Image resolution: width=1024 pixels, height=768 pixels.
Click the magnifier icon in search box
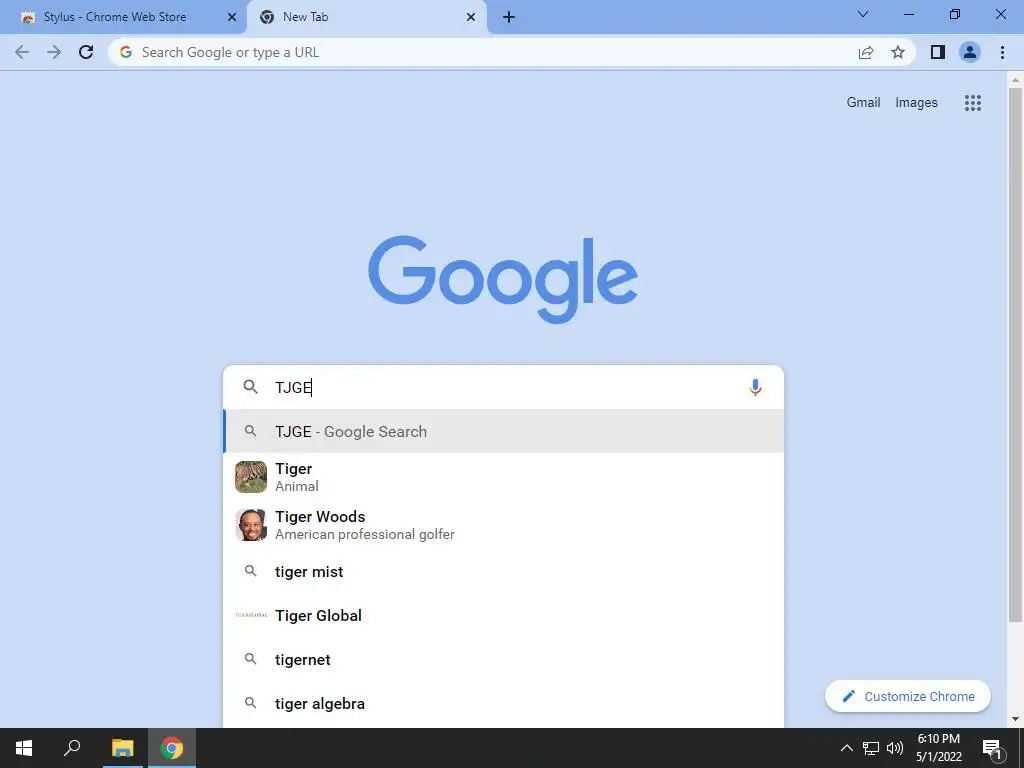pos(250,387)
